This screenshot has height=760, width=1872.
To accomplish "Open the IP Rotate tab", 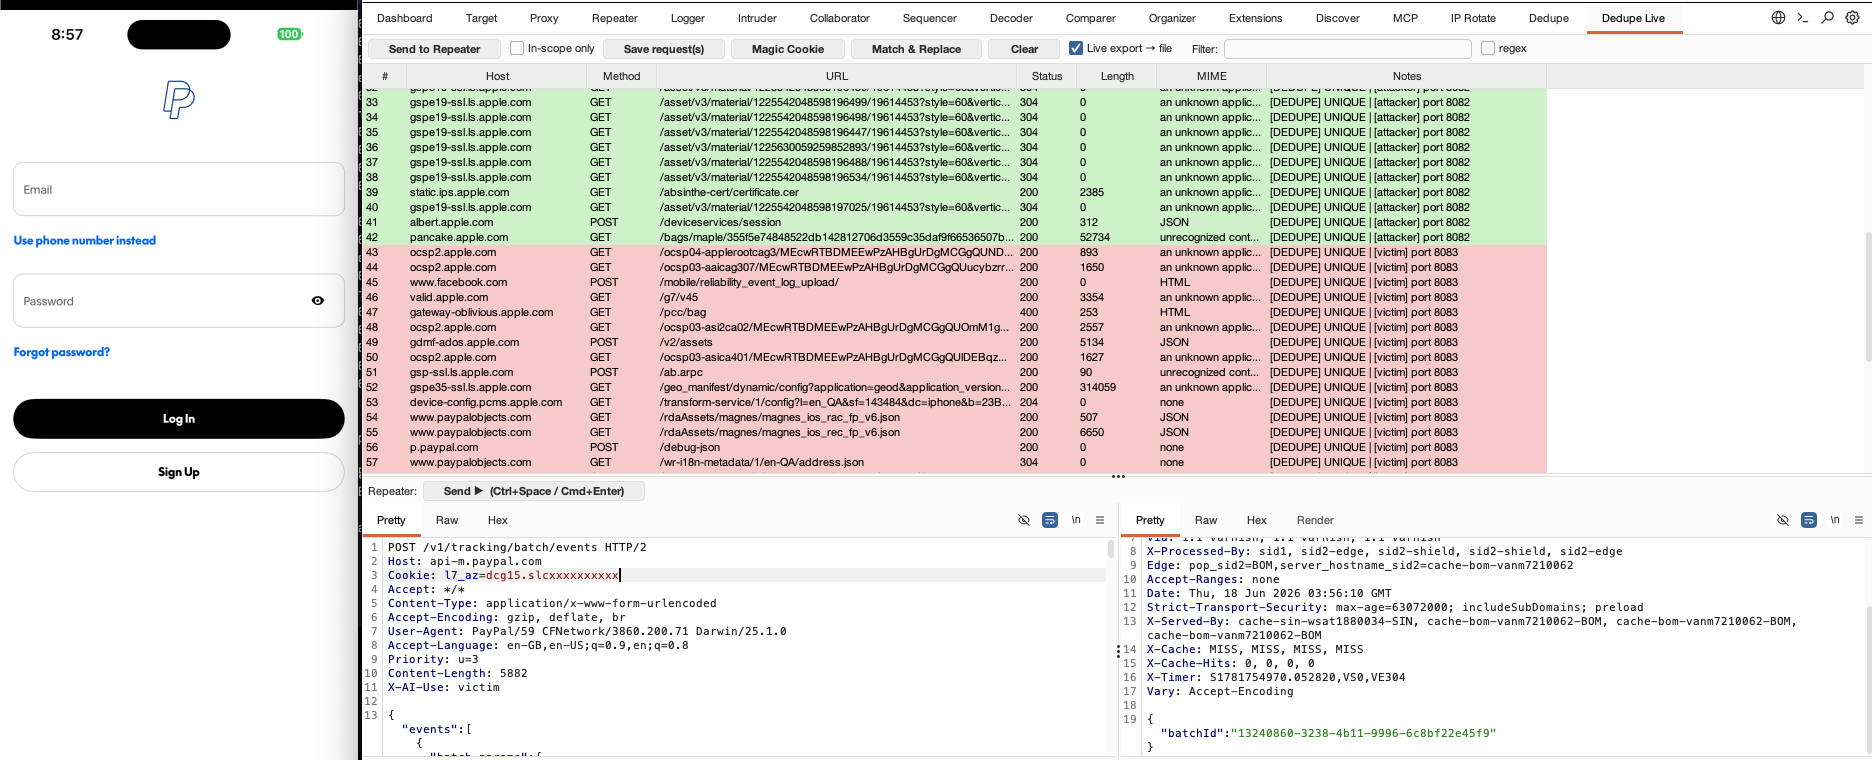I will point(1473,18).
